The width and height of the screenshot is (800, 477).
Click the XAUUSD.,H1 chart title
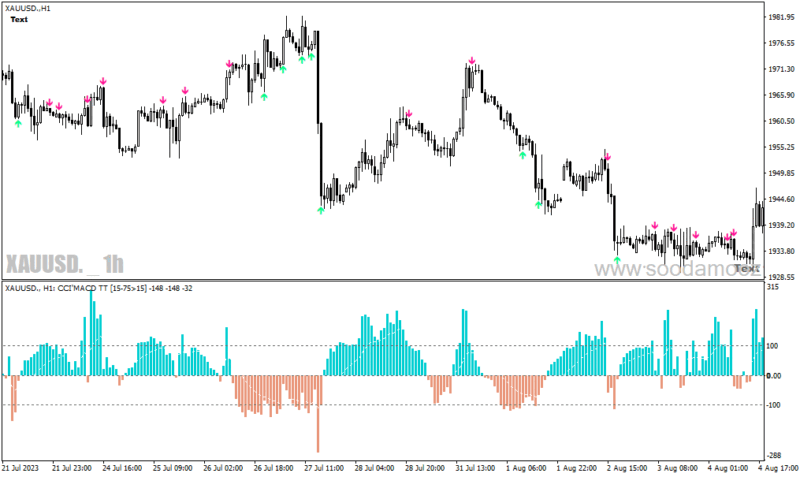tap(28, 9)
